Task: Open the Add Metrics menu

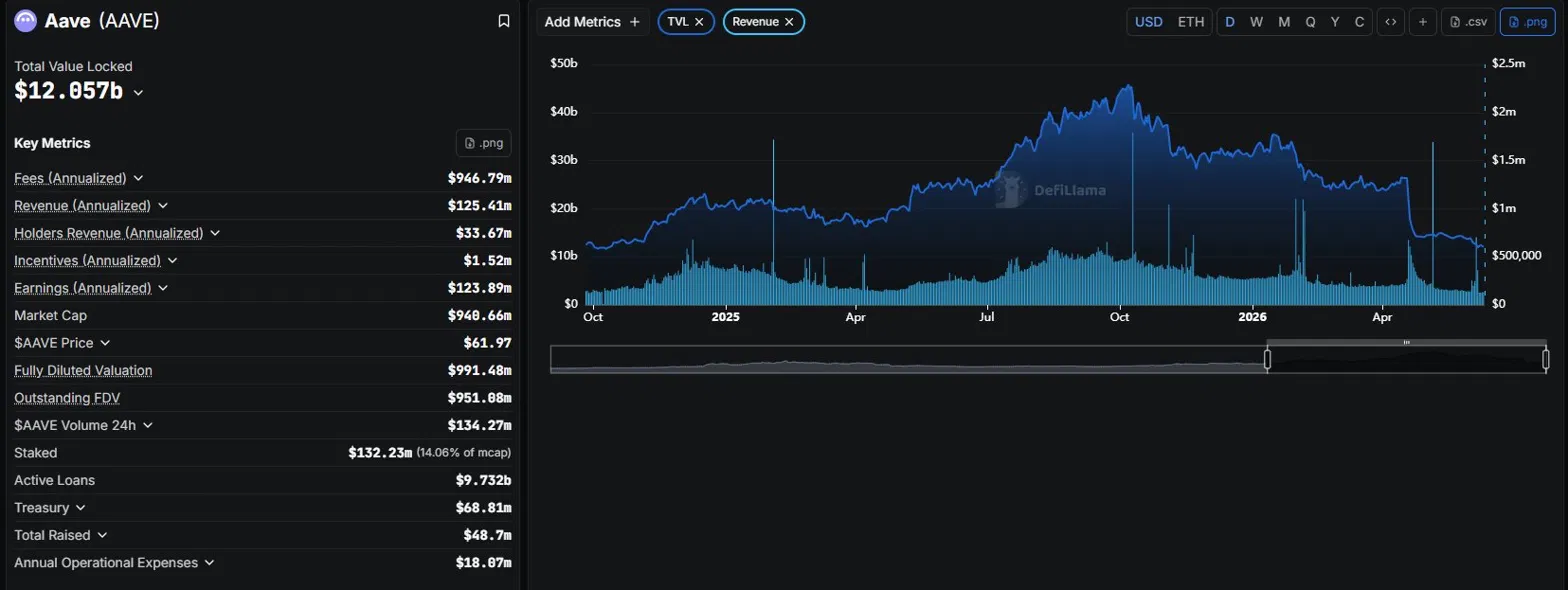Action: pyautogui.click(x=592, y=21)
